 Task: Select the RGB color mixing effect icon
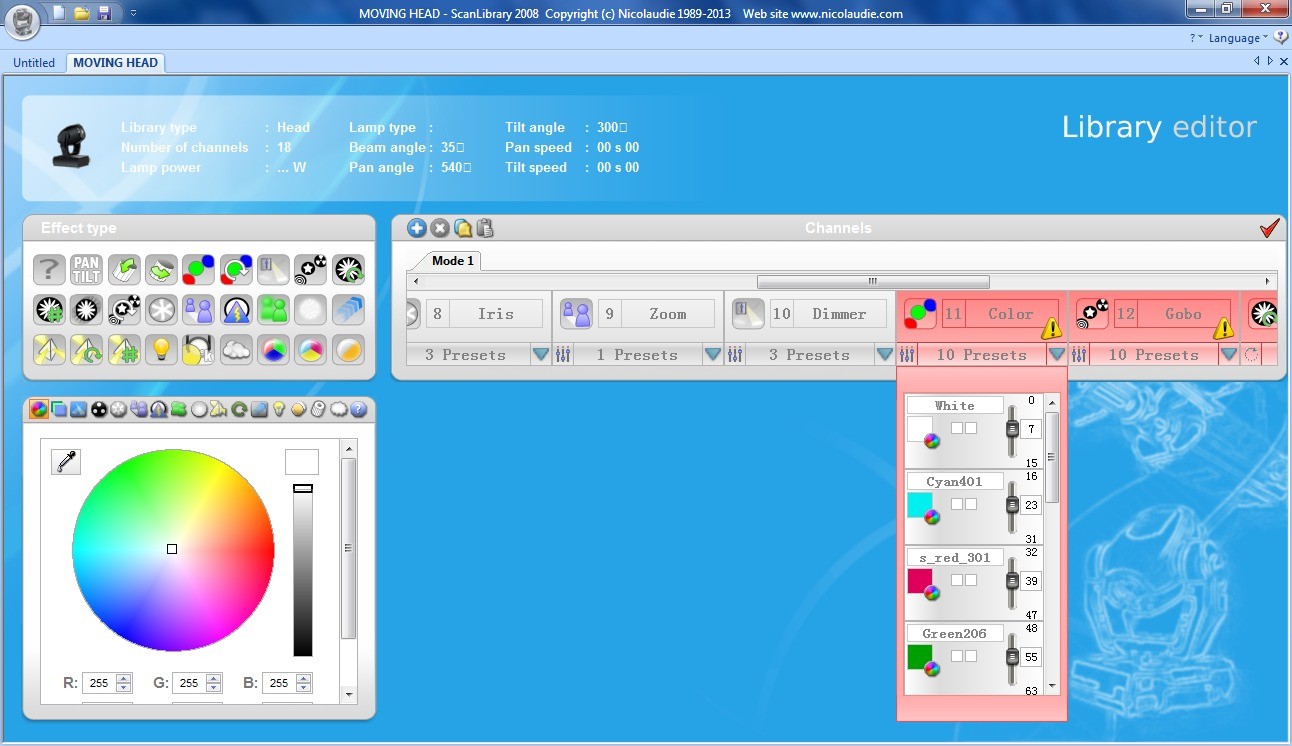(199, 269)
